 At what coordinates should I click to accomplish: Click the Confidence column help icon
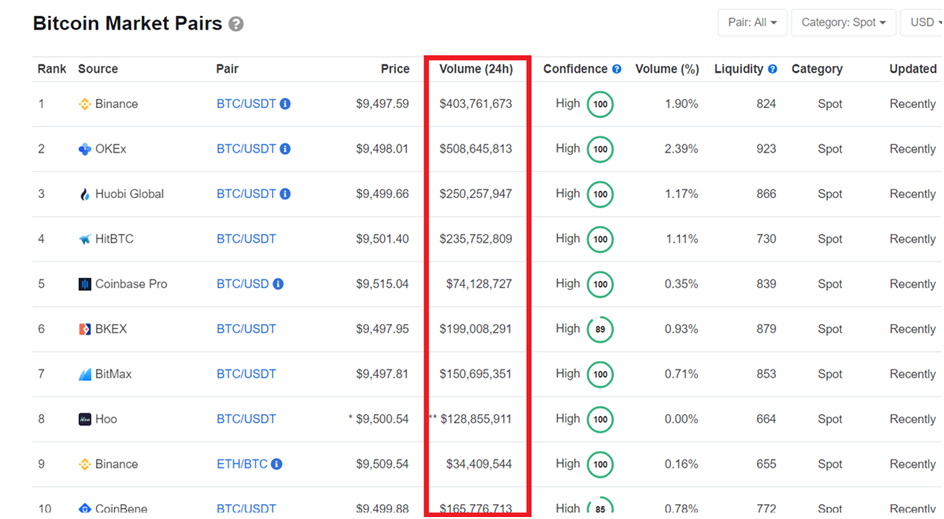click(616, 69)
